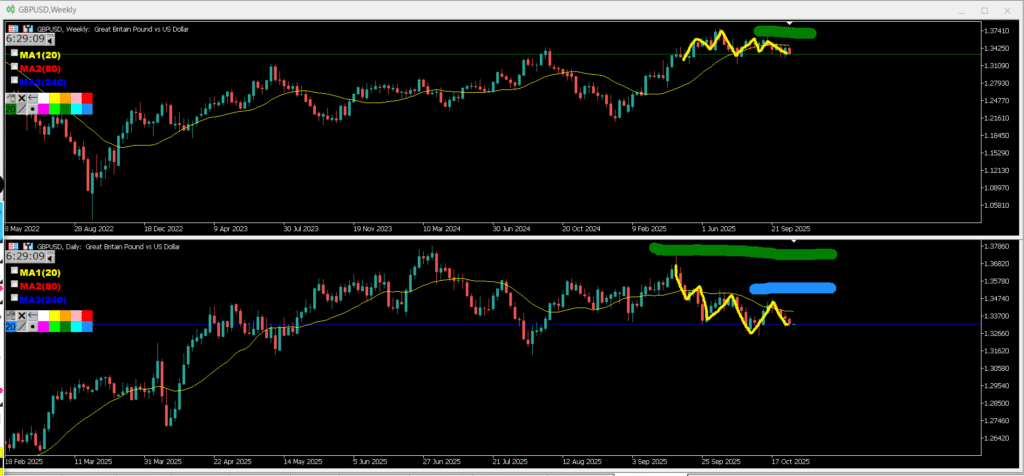Click the hand/mouse tool icon in Daily palette

10,315
